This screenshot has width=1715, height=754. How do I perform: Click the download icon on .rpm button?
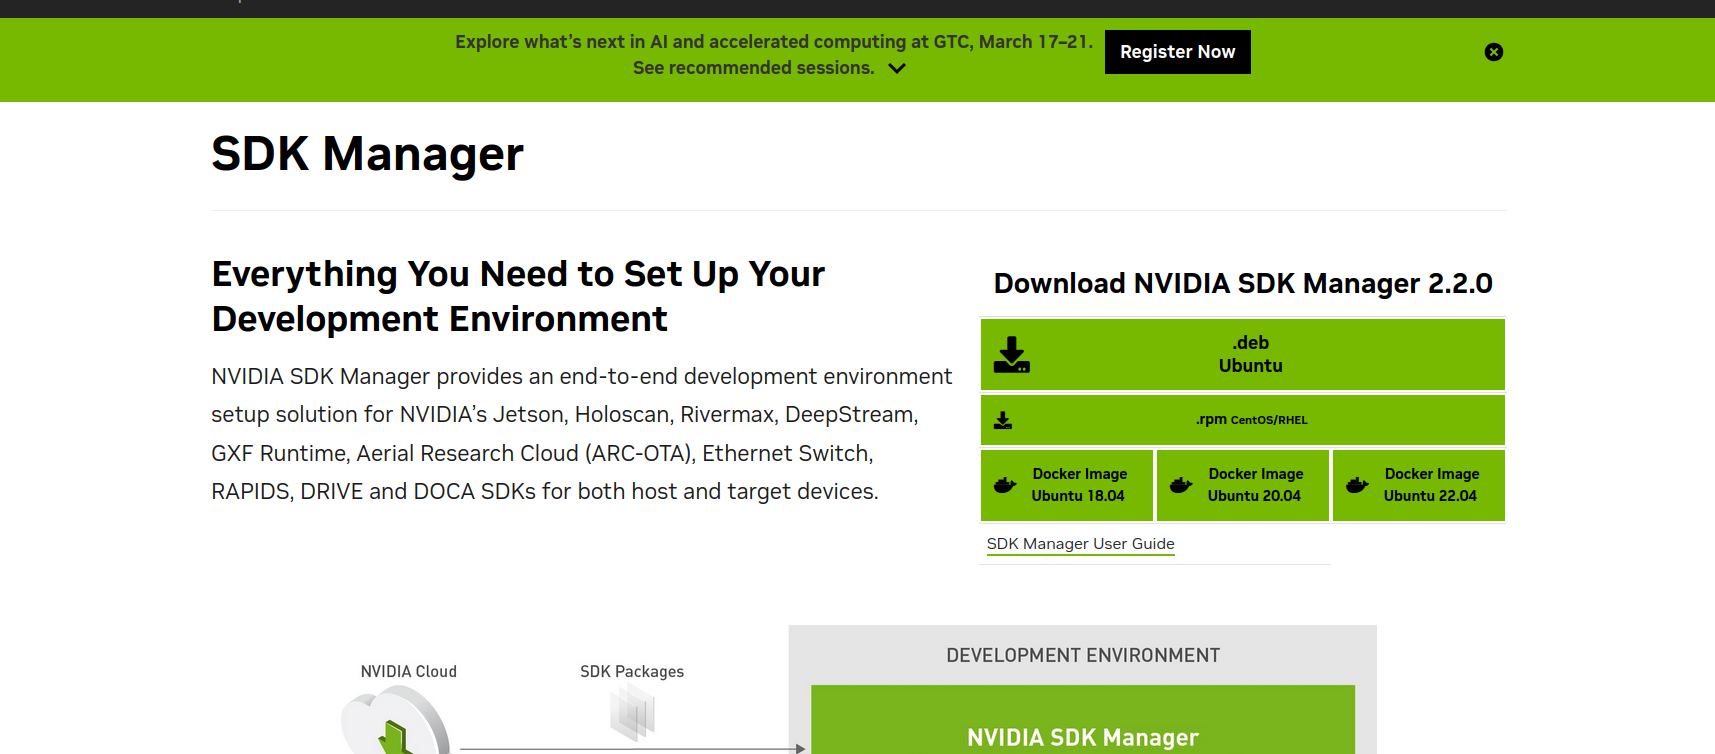(x=1003, y=420)
